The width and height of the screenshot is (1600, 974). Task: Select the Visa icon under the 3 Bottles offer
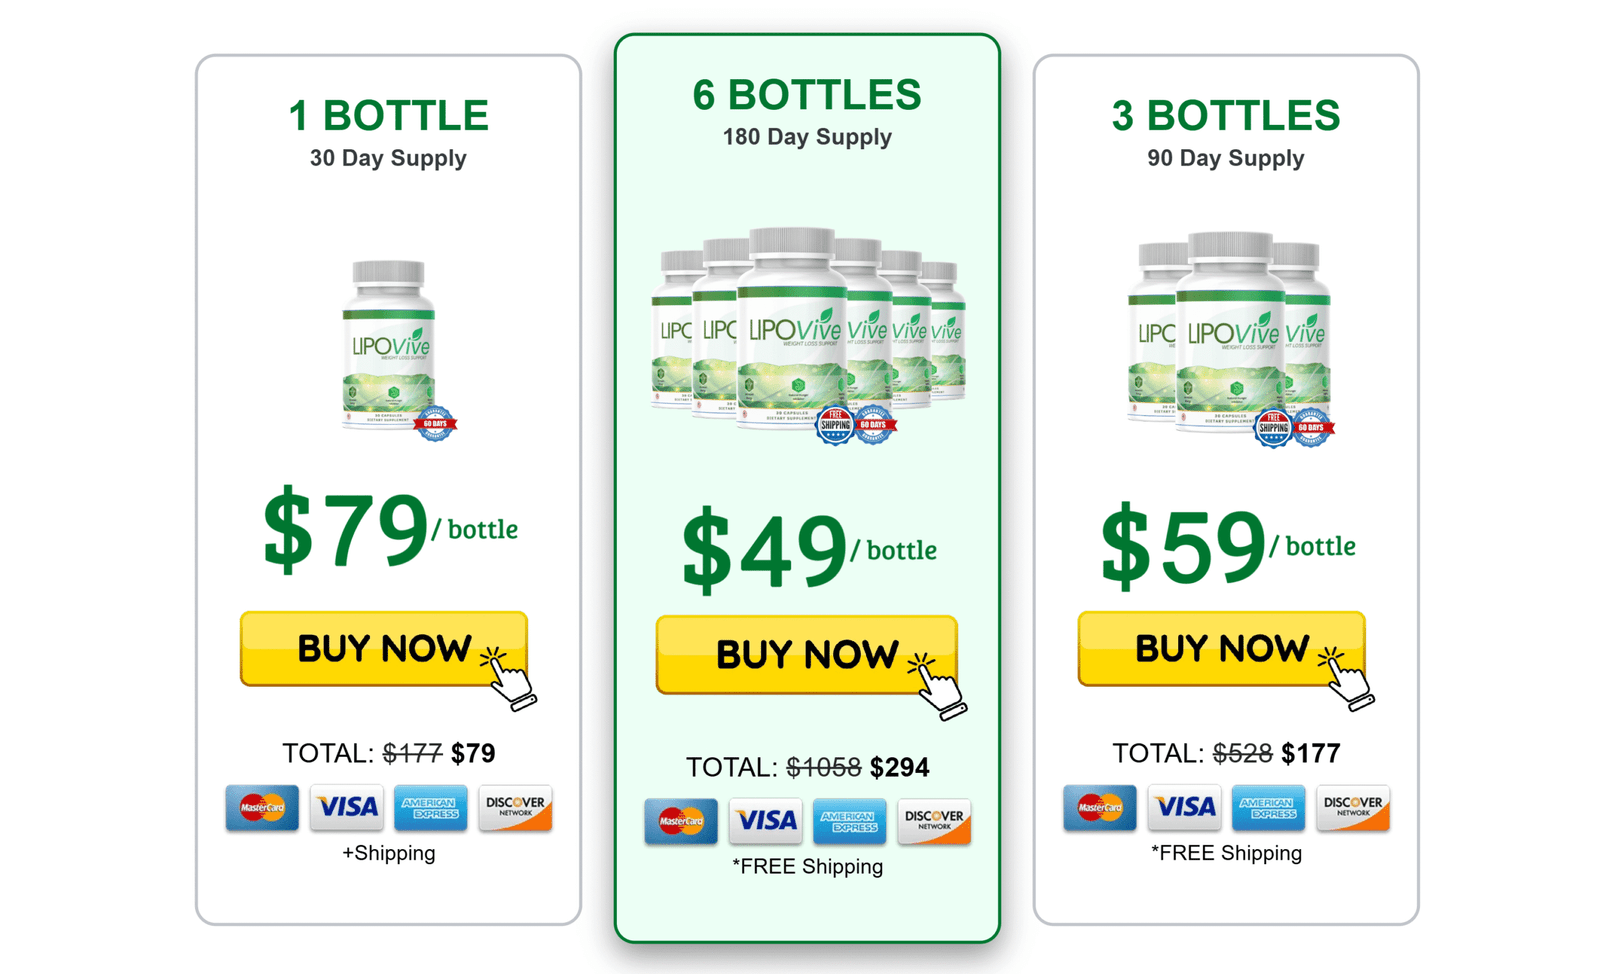coord(1185,808)
